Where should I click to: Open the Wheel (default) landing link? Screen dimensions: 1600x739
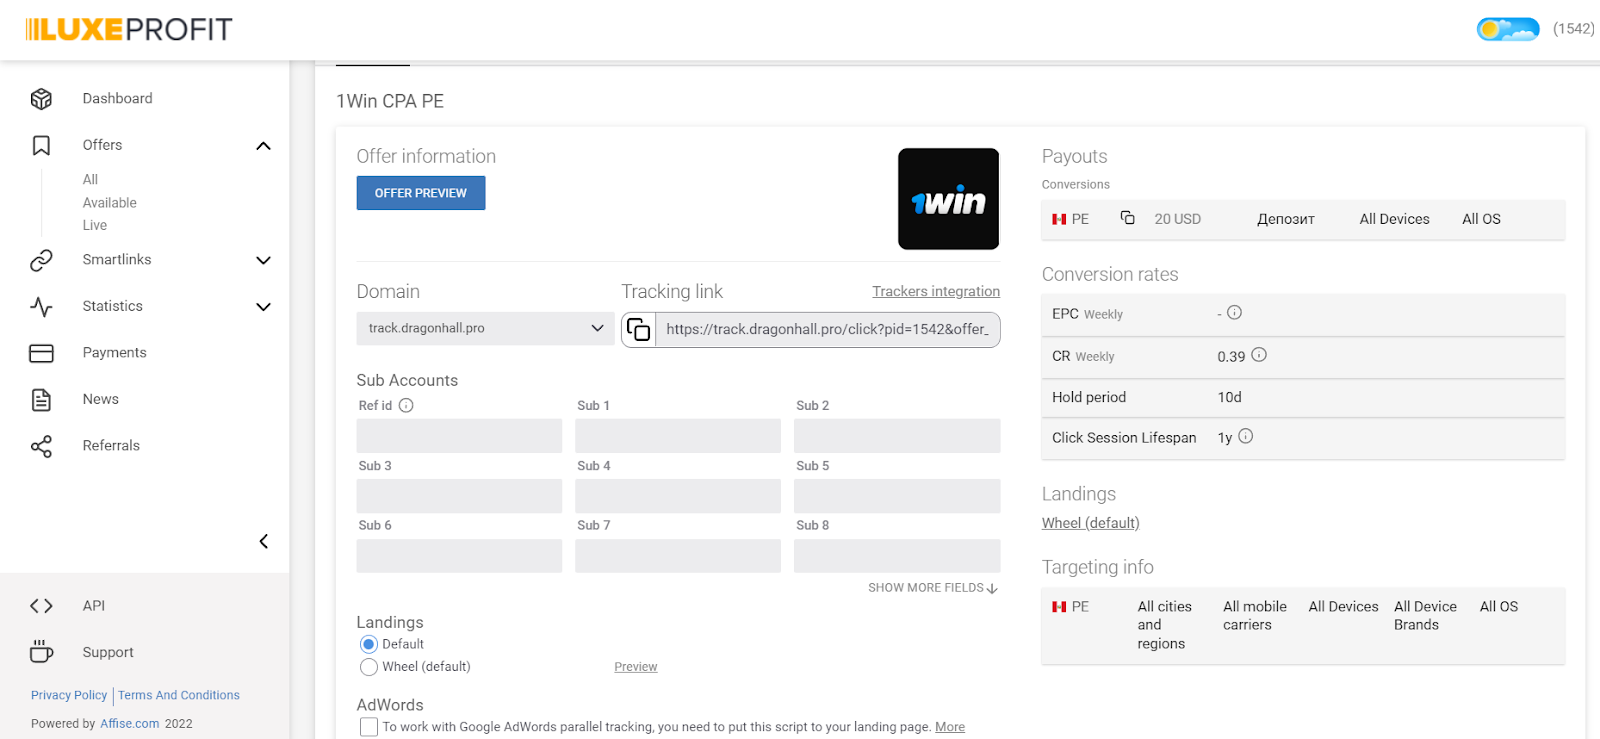(x=1091, y=523)
